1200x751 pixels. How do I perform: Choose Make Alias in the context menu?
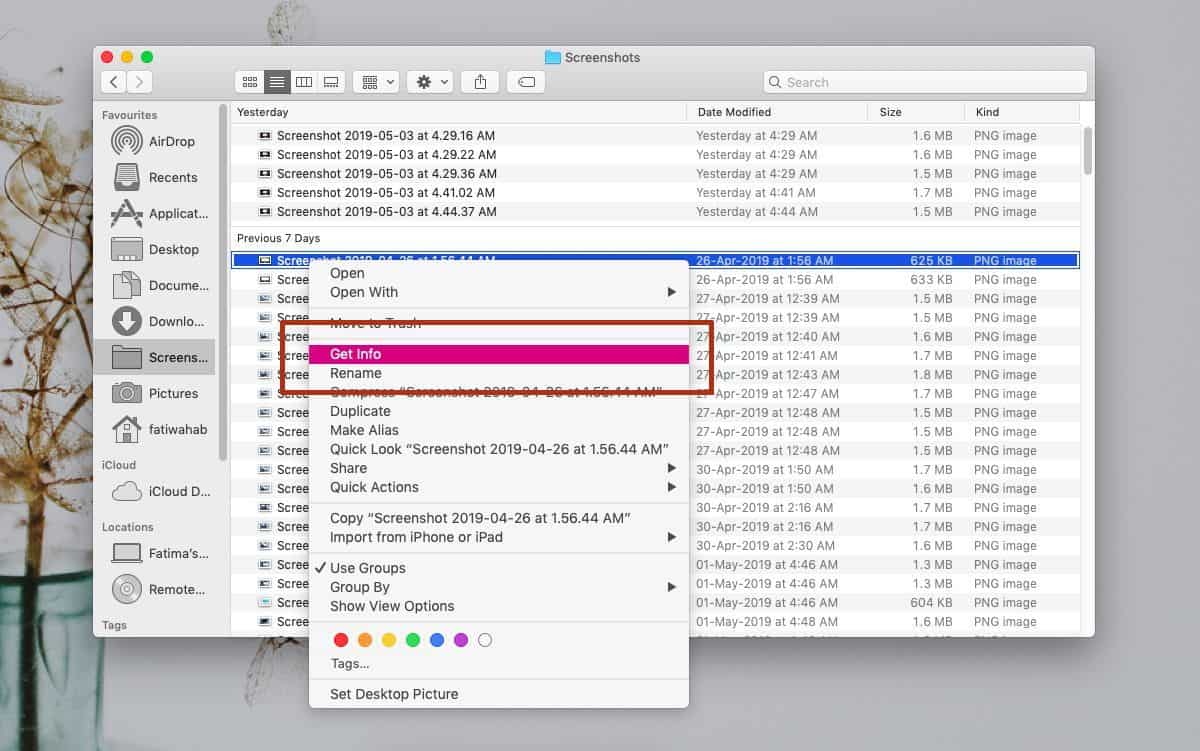click(x=499, y=430)
